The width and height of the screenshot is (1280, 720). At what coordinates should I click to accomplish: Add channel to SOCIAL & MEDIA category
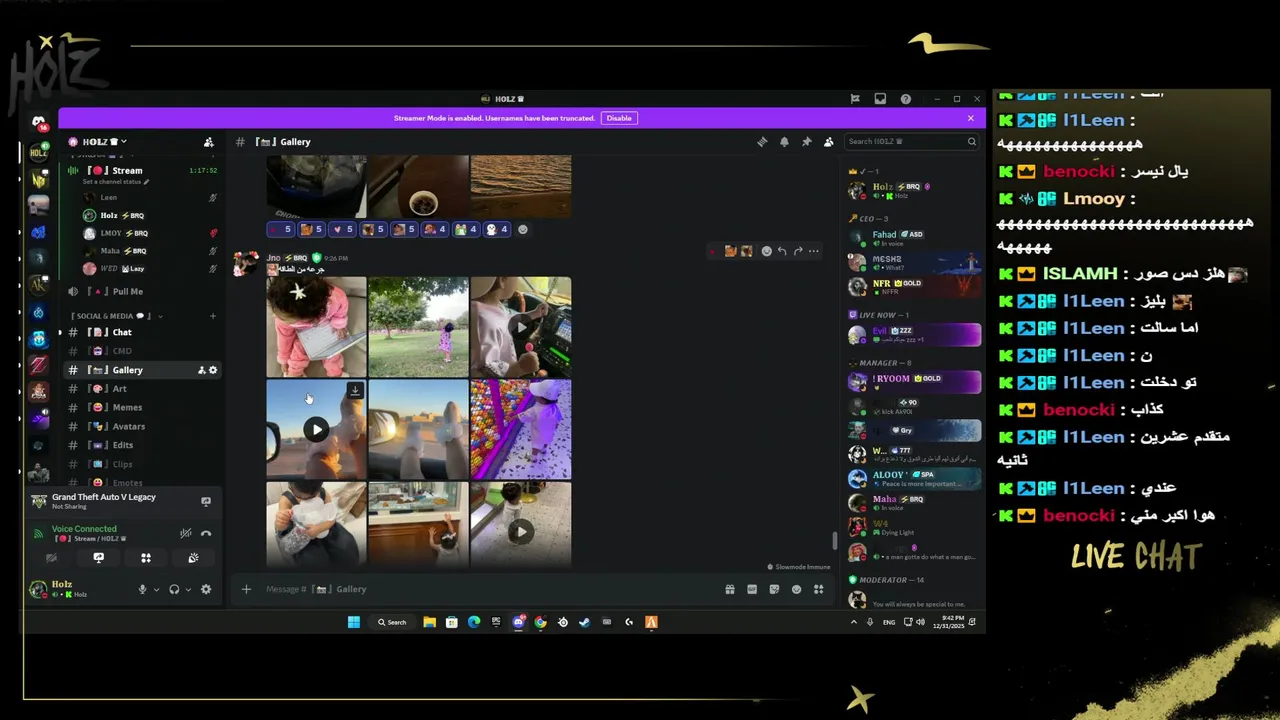pyautogui.click(x=212, y=316)
